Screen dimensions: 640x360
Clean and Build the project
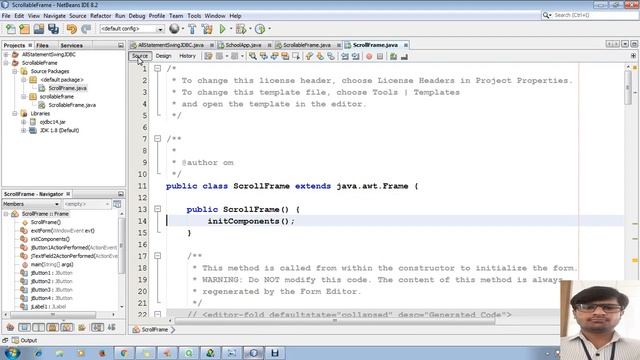tap(207, 29)
